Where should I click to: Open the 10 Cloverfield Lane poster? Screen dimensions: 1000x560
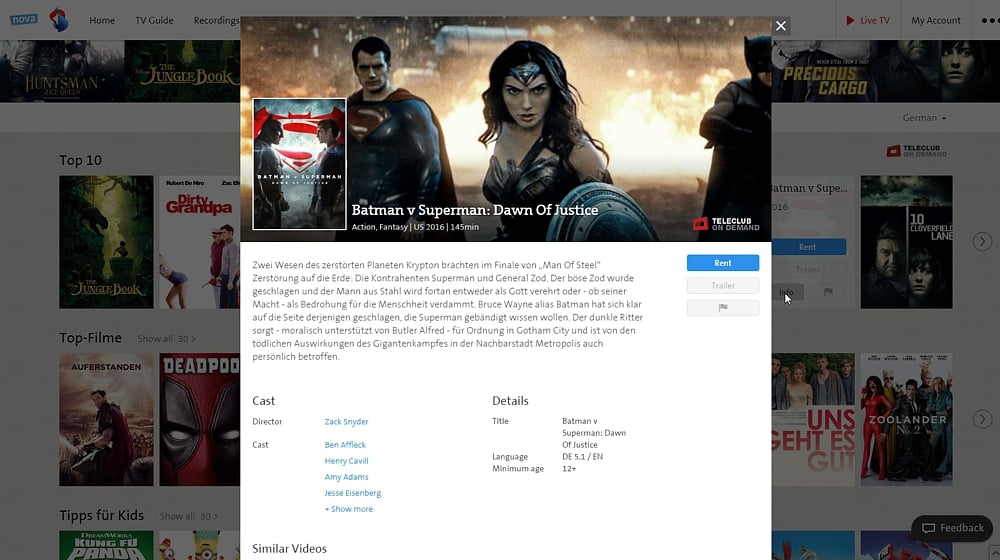pos(906,242)
